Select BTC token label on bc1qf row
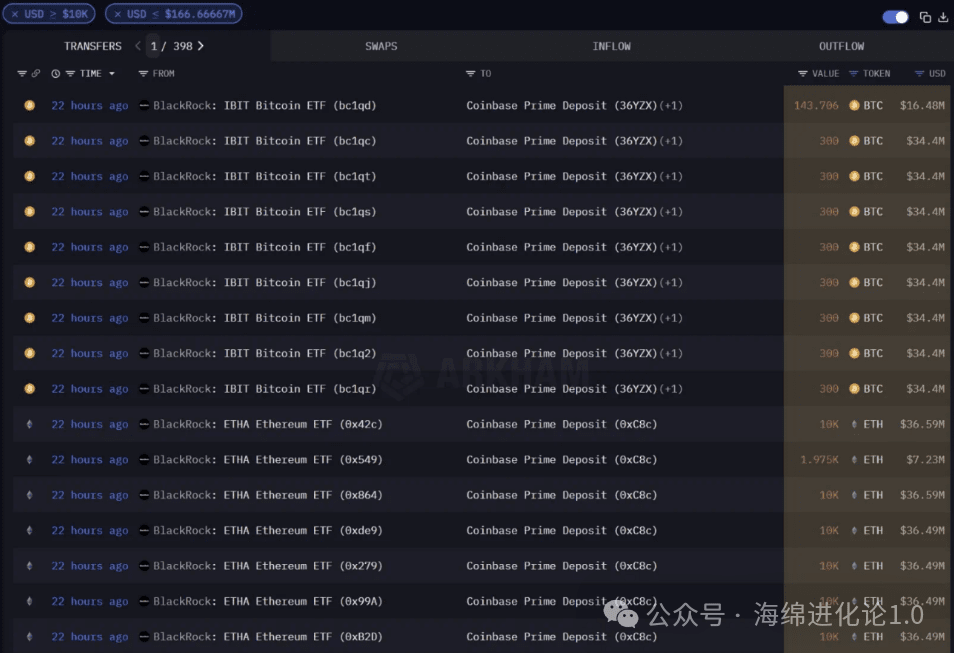 (x=873, y=247)
